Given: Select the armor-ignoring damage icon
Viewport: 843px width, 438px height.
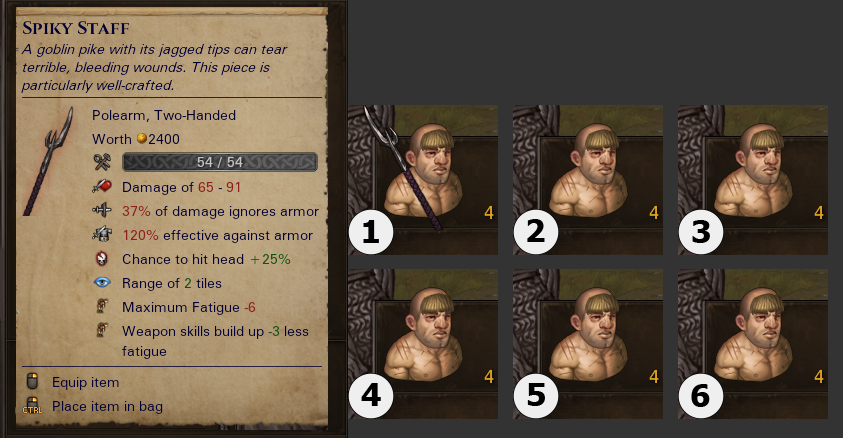Looking at the screenshot, I should (102, 211).
